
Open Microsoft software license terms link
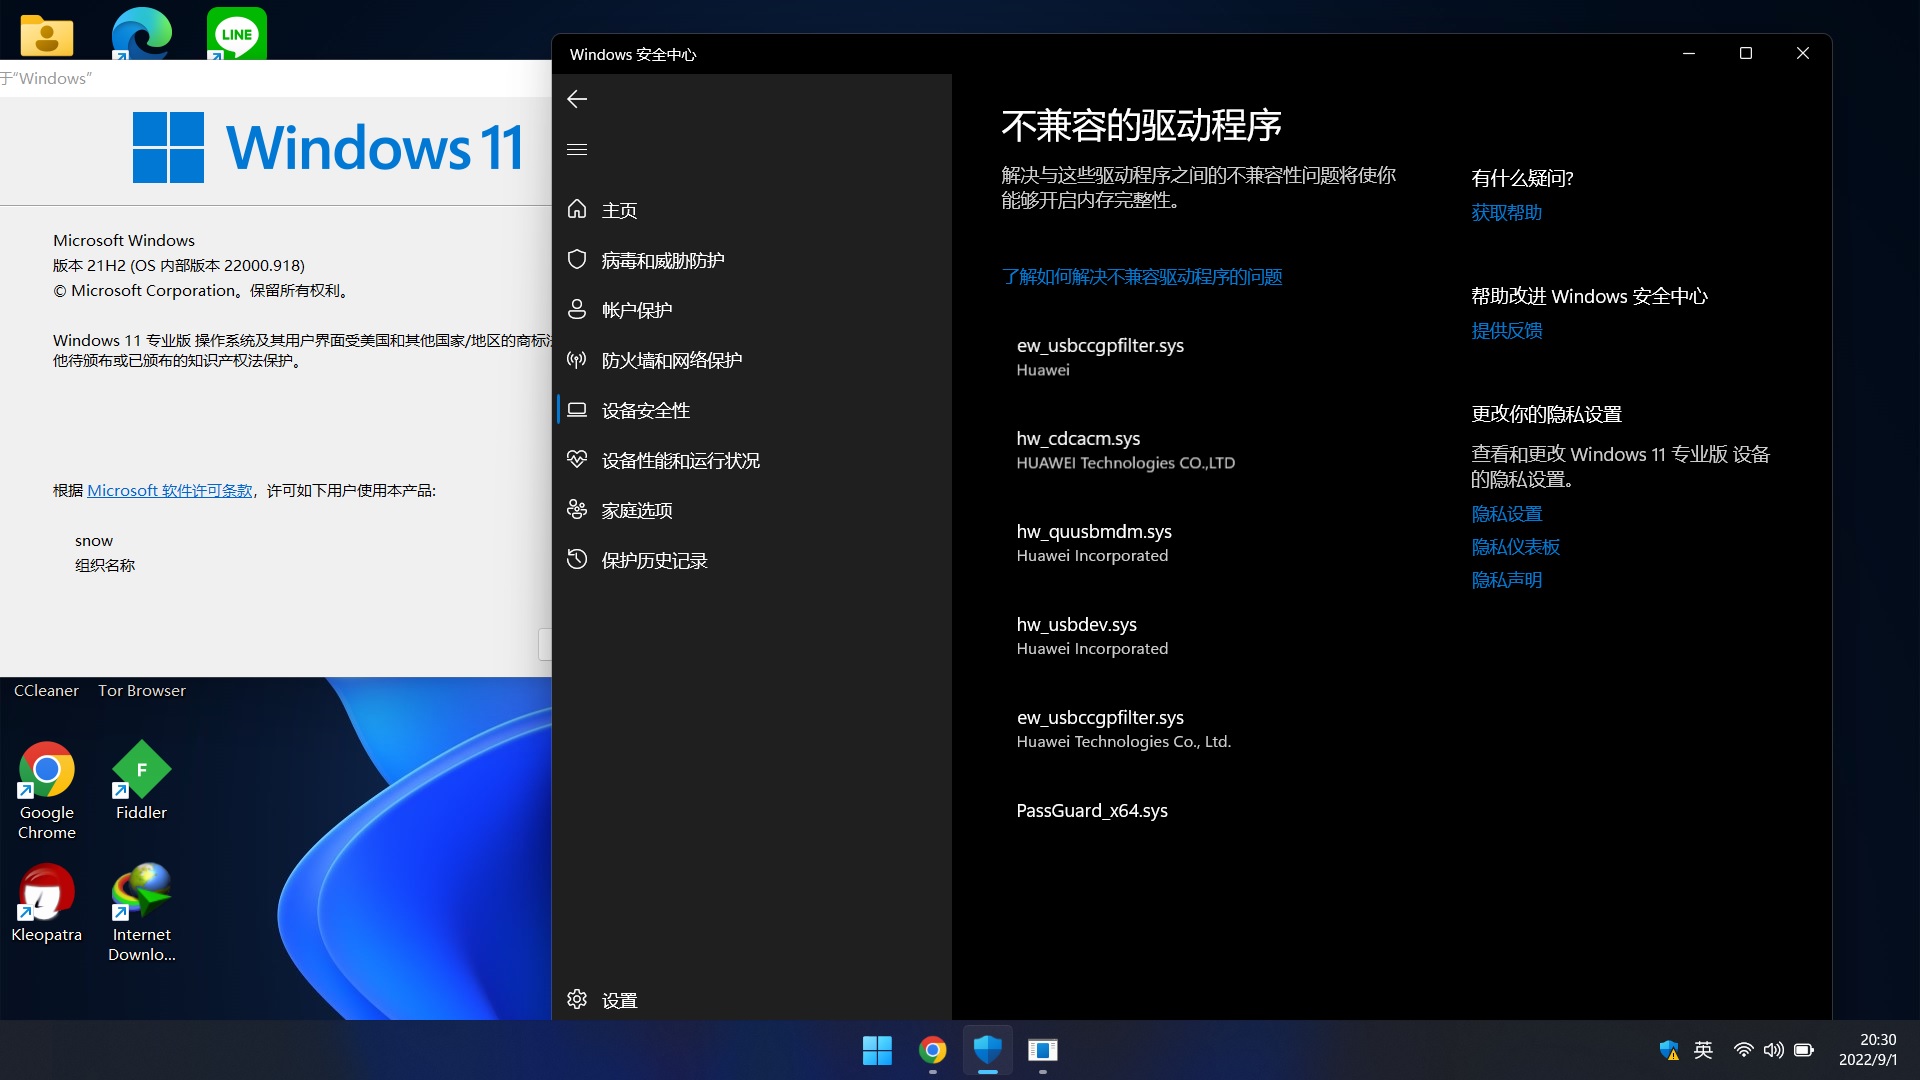click(170, 491)
